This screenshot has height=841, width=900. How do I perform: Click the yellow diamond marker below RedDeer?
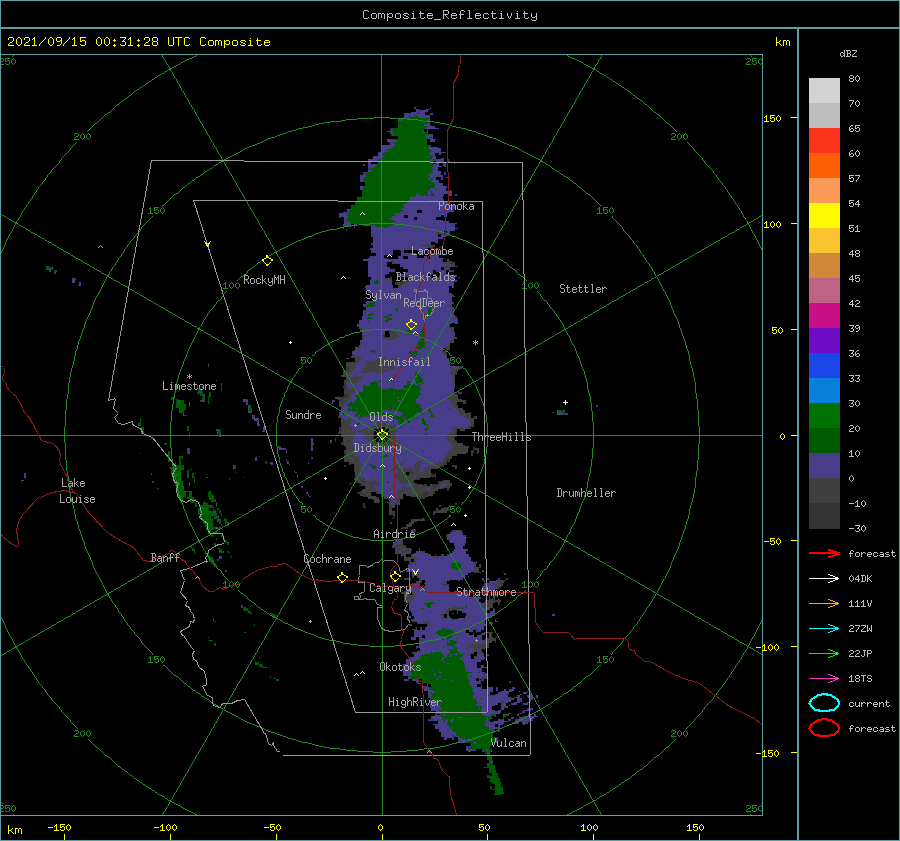(x=411, y=325)
